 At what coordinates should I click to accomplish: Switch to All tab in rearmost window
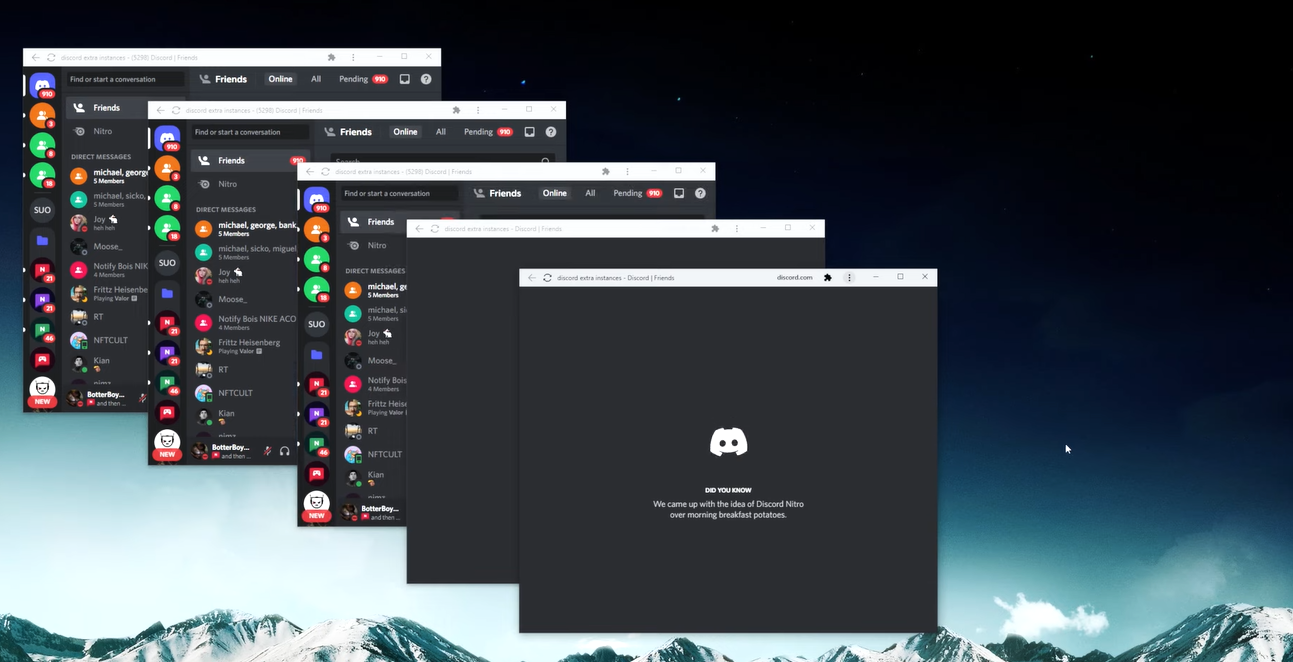(316, 79)
